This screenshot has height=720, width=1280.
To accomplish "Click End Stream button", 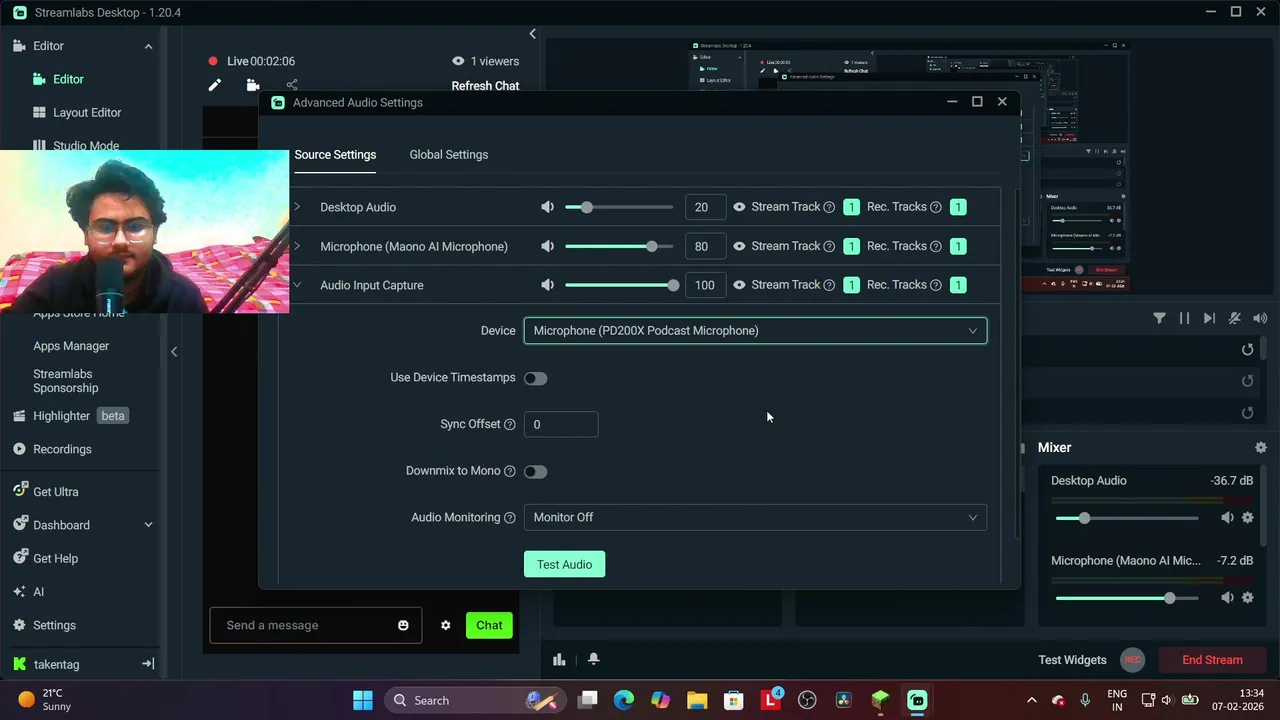I will [x=1212, y=660].
